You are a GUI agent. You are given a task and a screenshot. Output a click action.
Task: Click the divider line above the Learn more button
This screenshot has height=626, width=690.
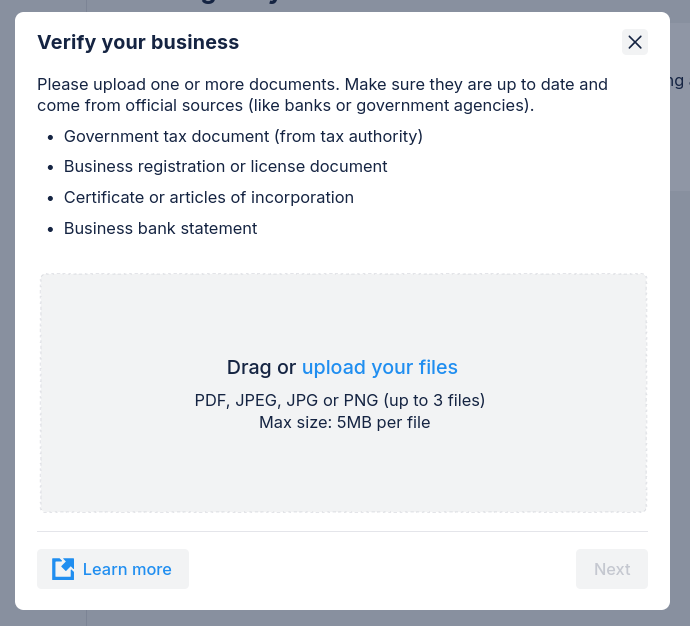342,531
